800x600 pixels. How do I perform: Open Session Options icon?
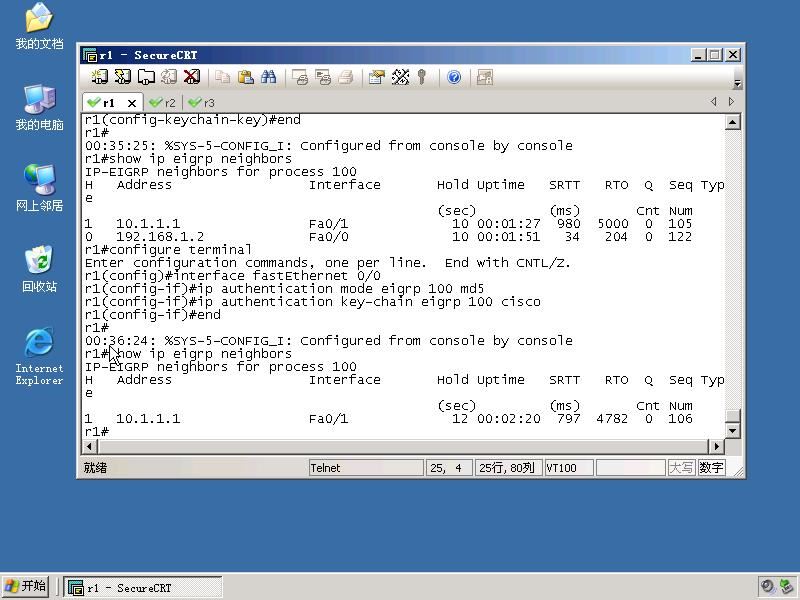[377, 77]
